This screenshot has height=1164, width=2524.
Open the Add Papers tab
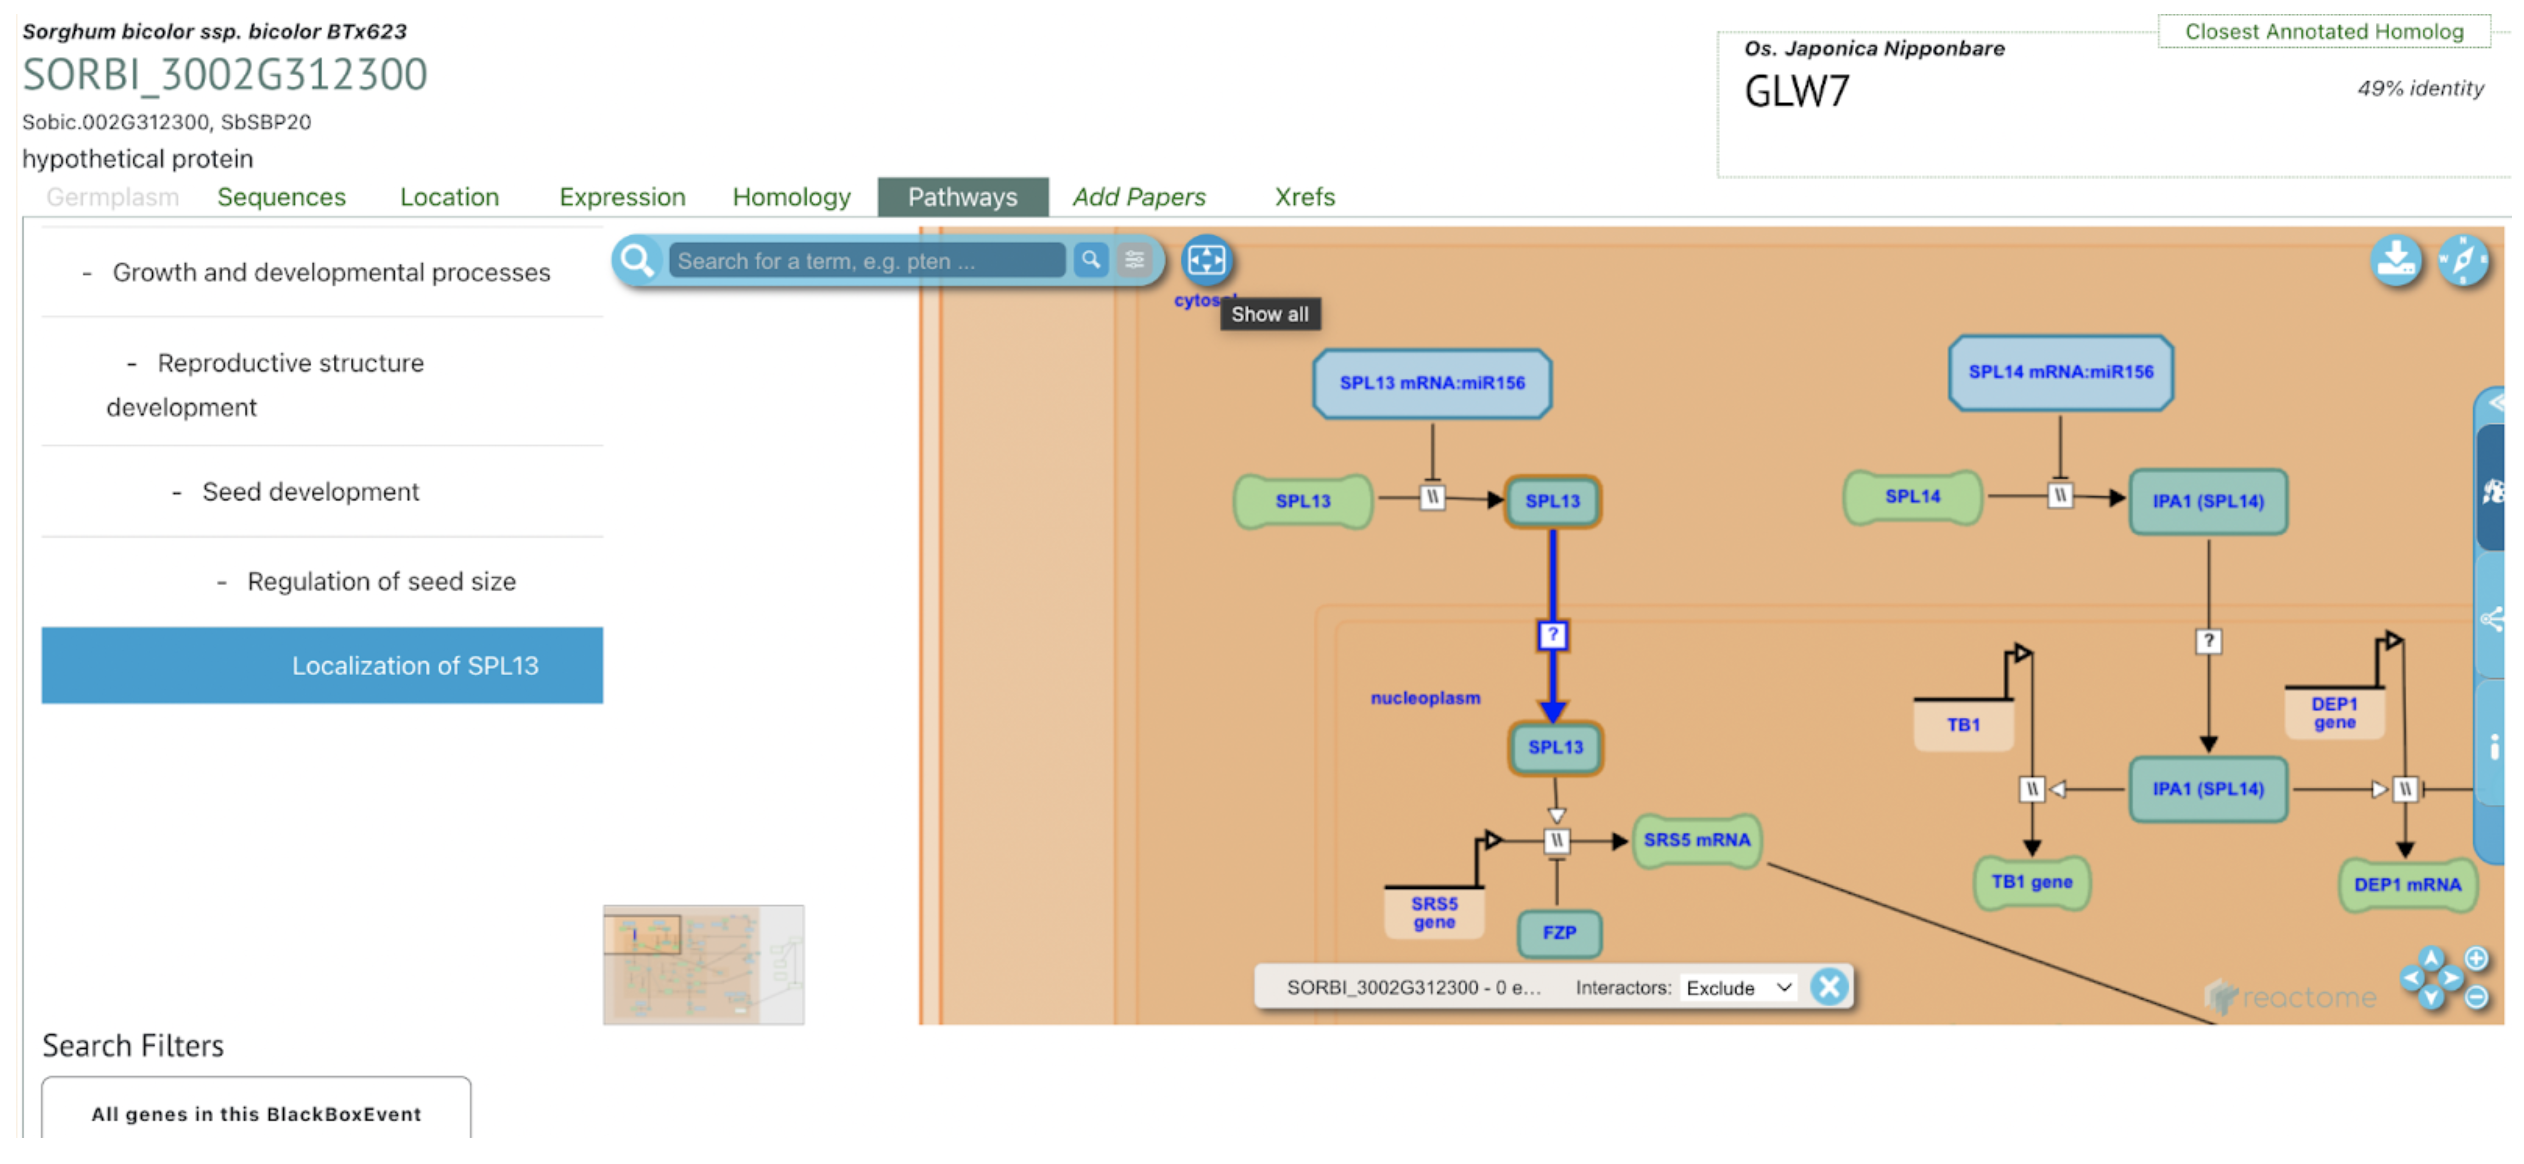[1139, 197]
